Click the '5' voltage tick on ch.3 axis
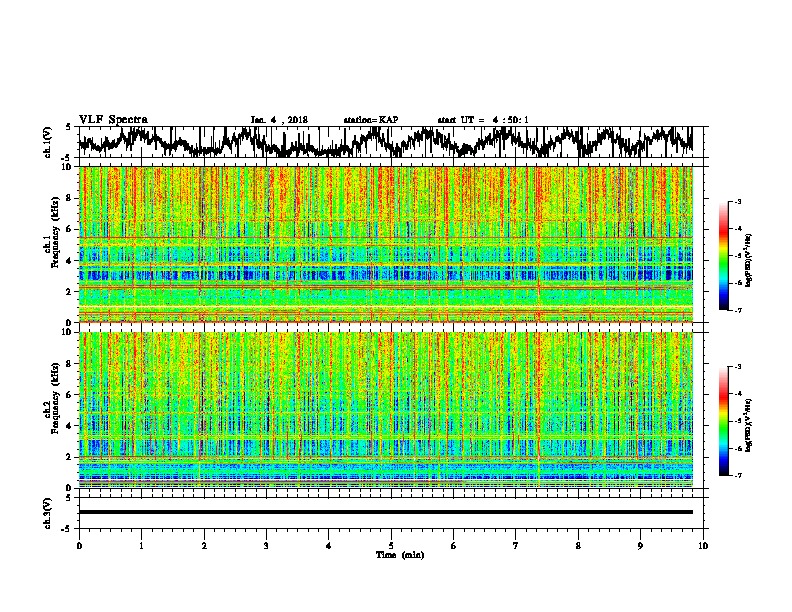This screenshot has width=792, height=612. coord(68,498)
